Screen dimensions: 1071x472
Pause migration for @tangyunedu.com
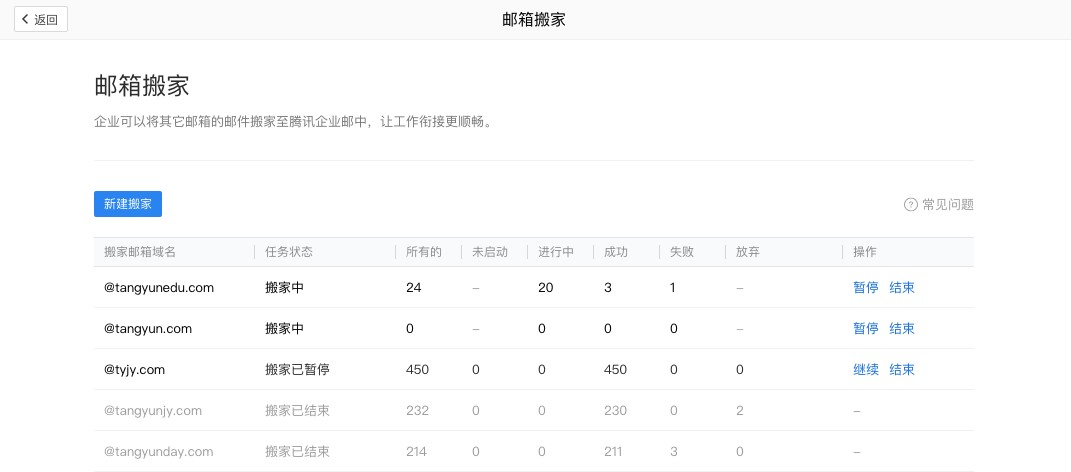tap(866, 287)
